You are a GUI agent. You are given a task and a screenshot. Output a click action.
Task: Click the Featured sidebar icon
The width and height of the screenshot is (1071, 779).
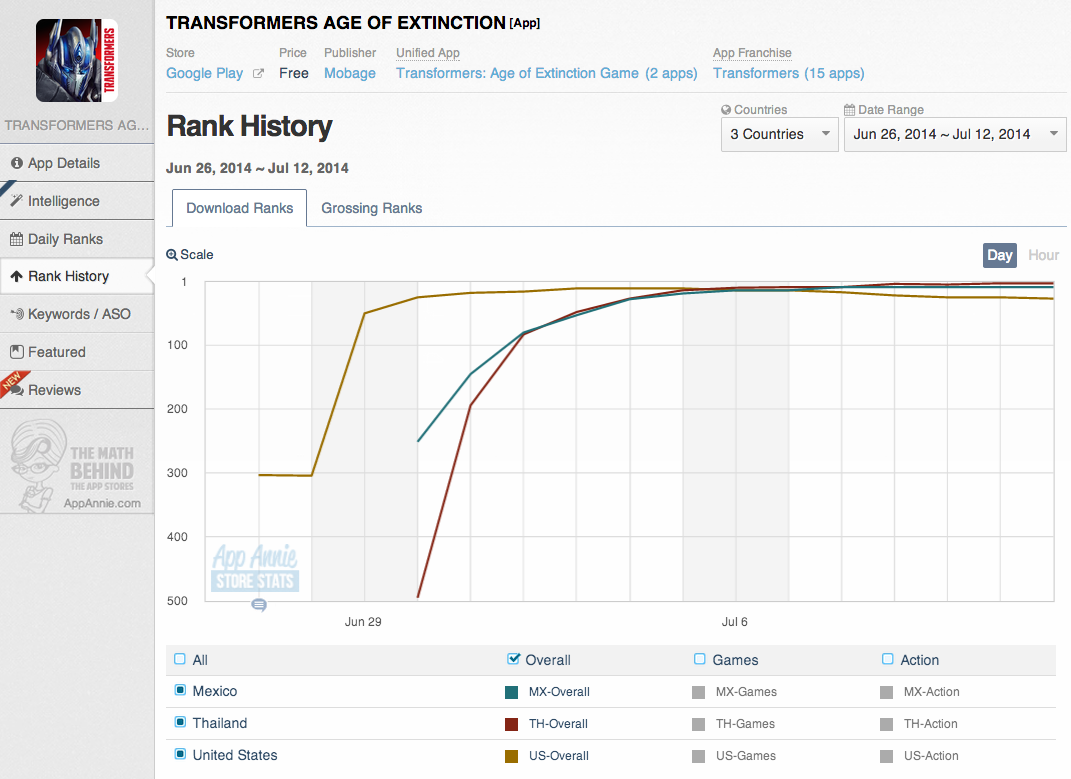(16, 352)
